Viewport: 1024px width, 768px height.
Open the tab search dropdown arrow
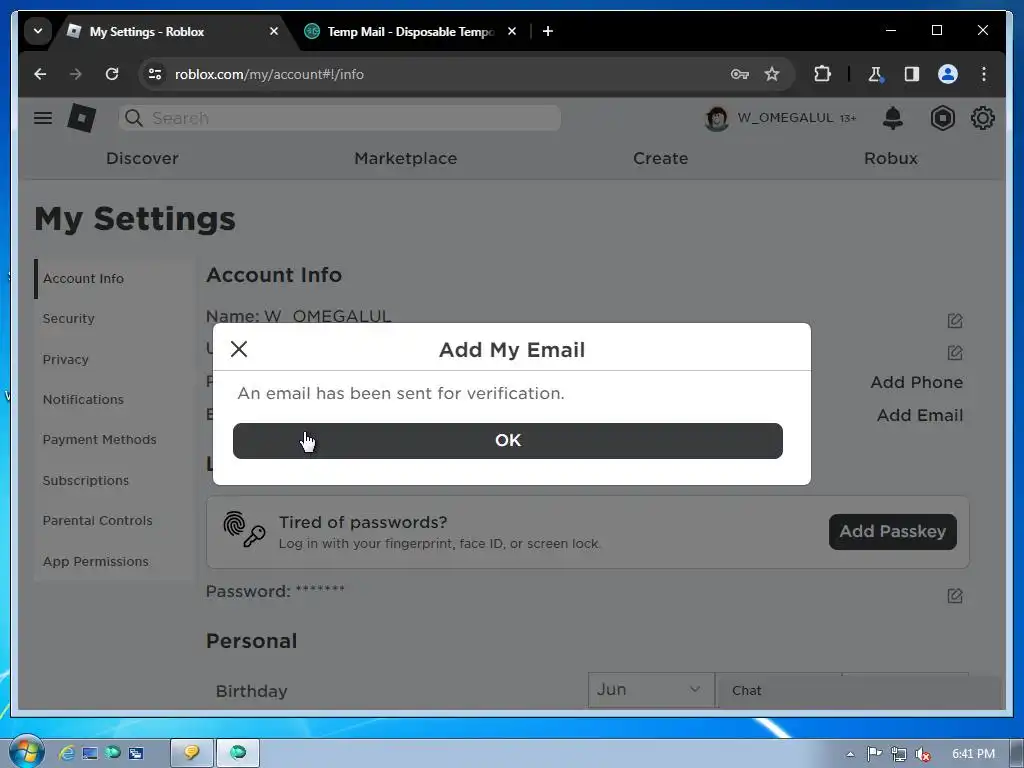click(x=38, y=31)
